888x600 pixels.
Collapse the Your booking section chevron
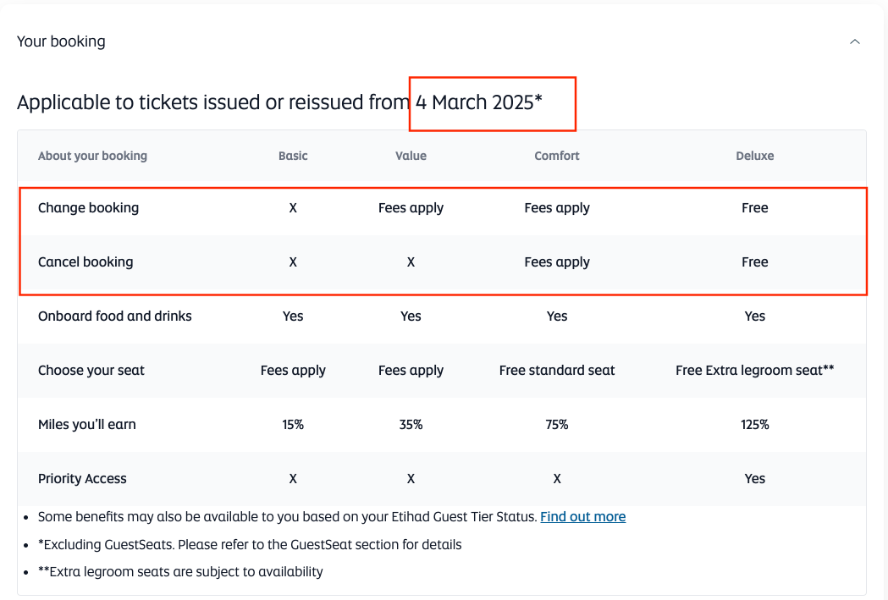click(x=855, y=41)
